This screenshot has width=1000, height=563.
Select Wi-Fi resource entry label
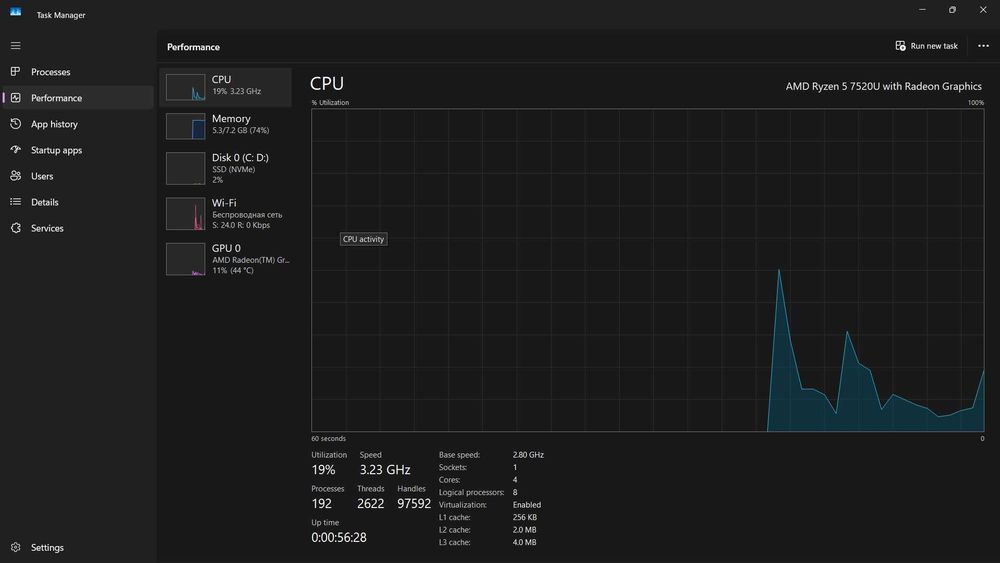point(224,203)
